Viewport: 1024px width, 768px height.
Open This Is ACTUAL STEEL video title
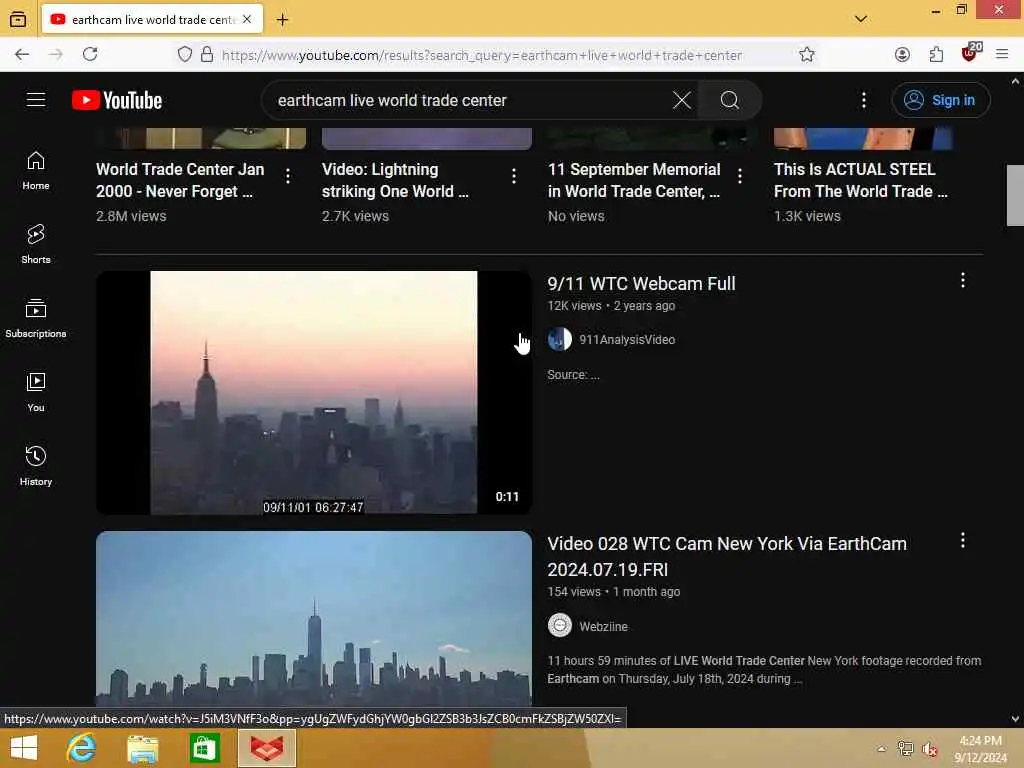(861, 180)
